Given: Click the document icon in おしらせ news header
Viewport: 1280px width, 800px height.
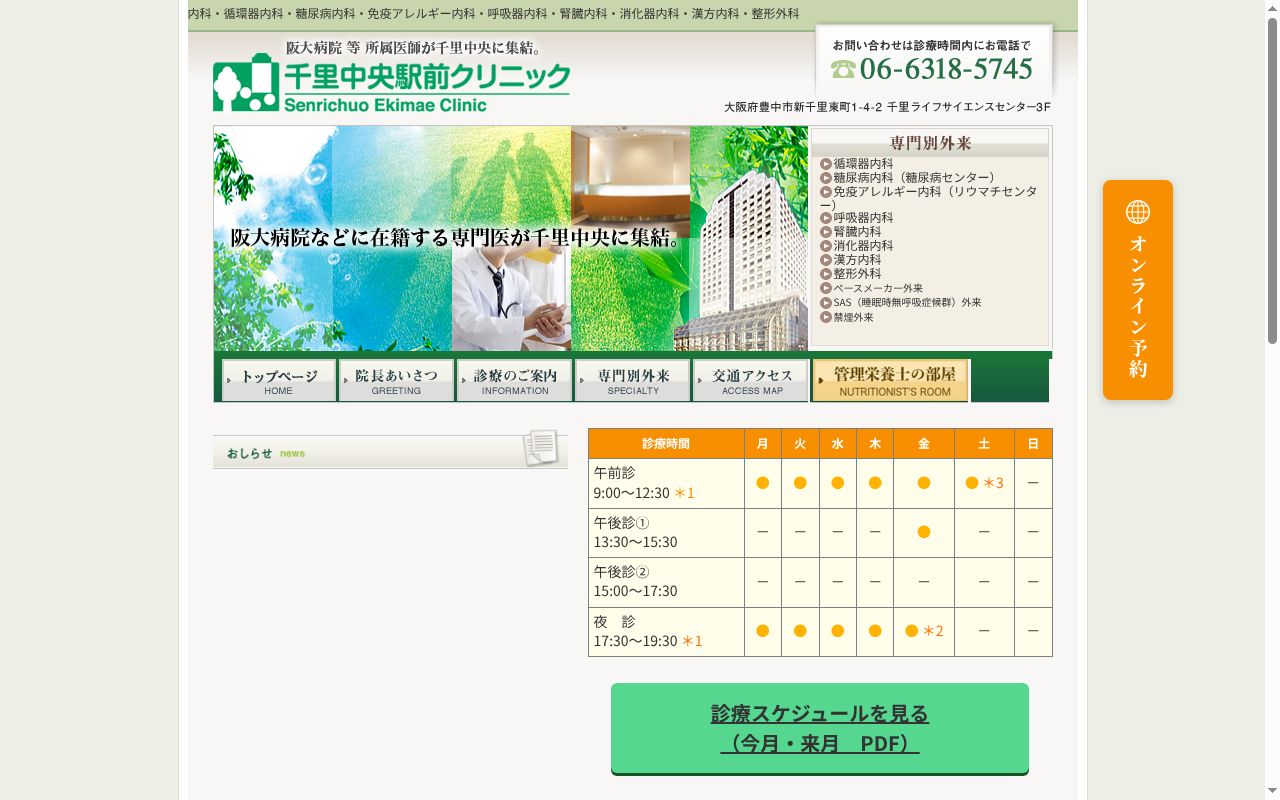Looking at the screenshot, I should click(540, 448).
